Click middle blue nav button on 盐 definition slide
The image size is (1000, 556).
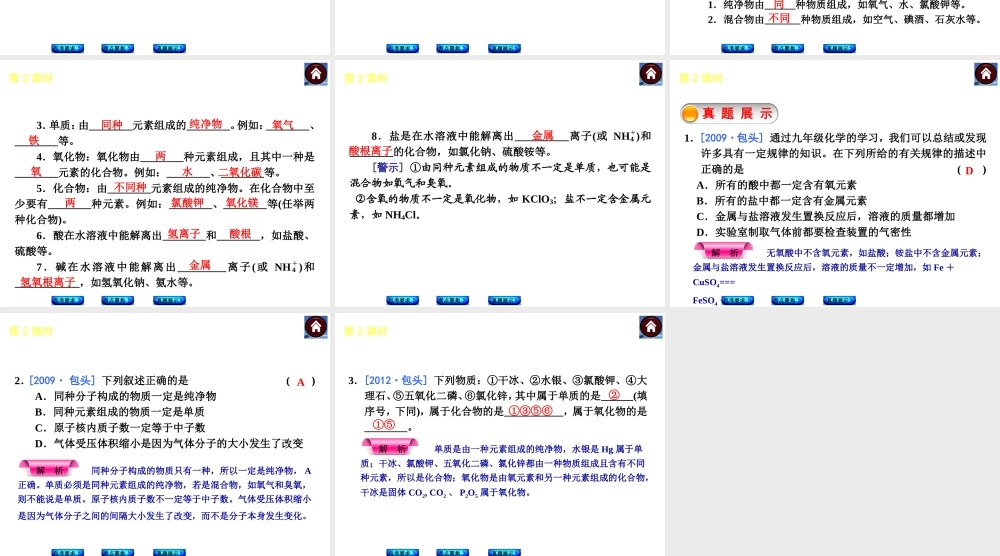pyautogui.click(x=453, y=300)
